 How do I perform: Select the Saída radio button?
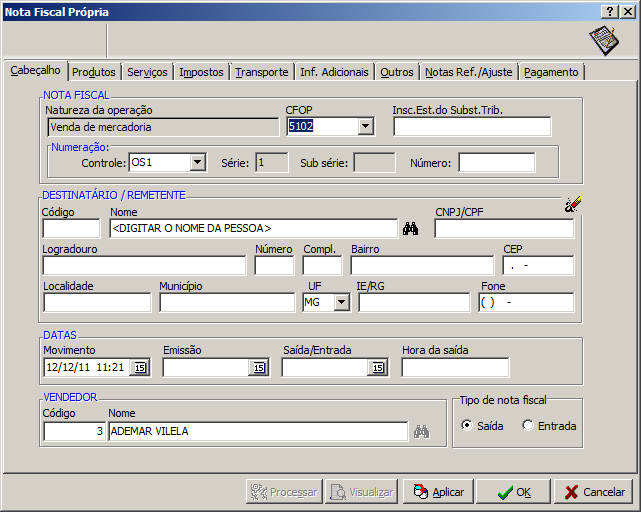pos(467,425)
